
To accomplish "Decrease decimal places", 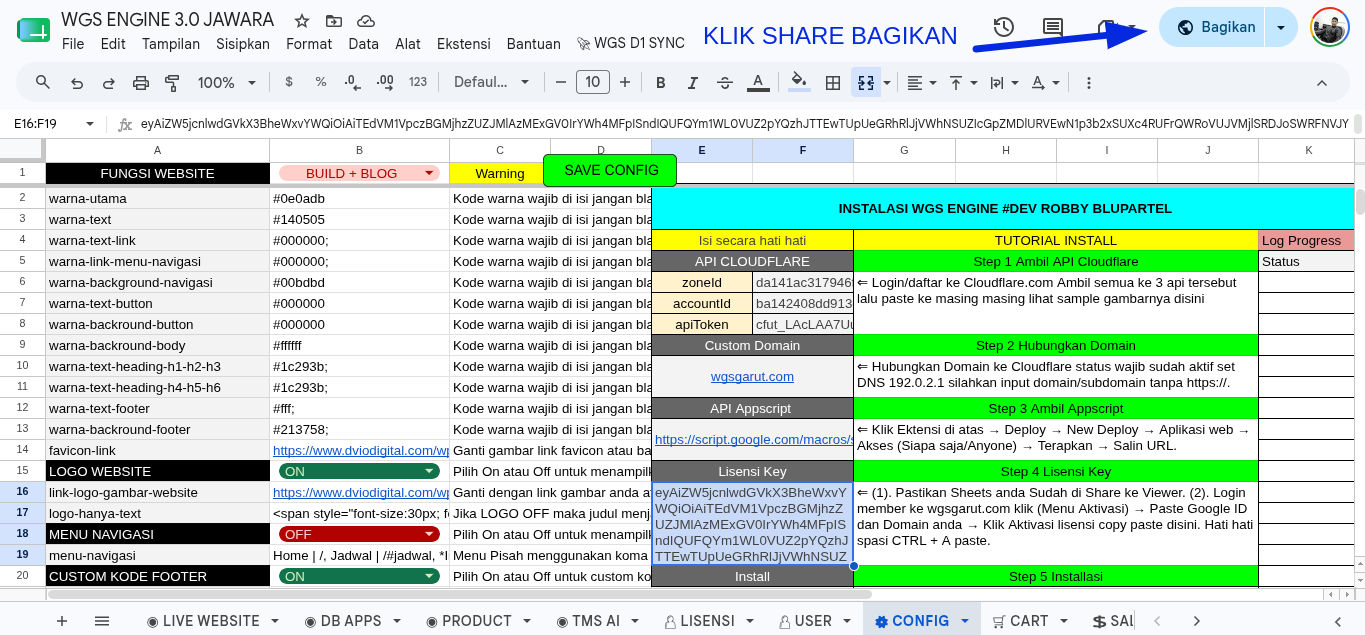I will pyautogui.click(x=352, y=82).
